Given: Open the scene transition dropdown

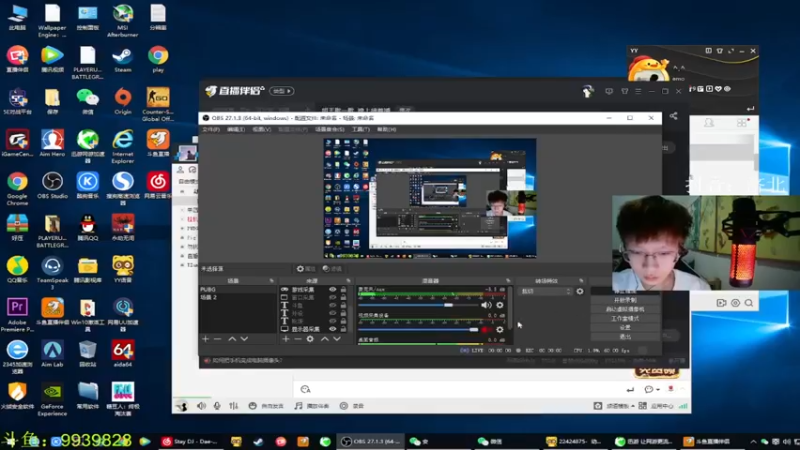Looking at the screenshot, I should coord(546,291).
